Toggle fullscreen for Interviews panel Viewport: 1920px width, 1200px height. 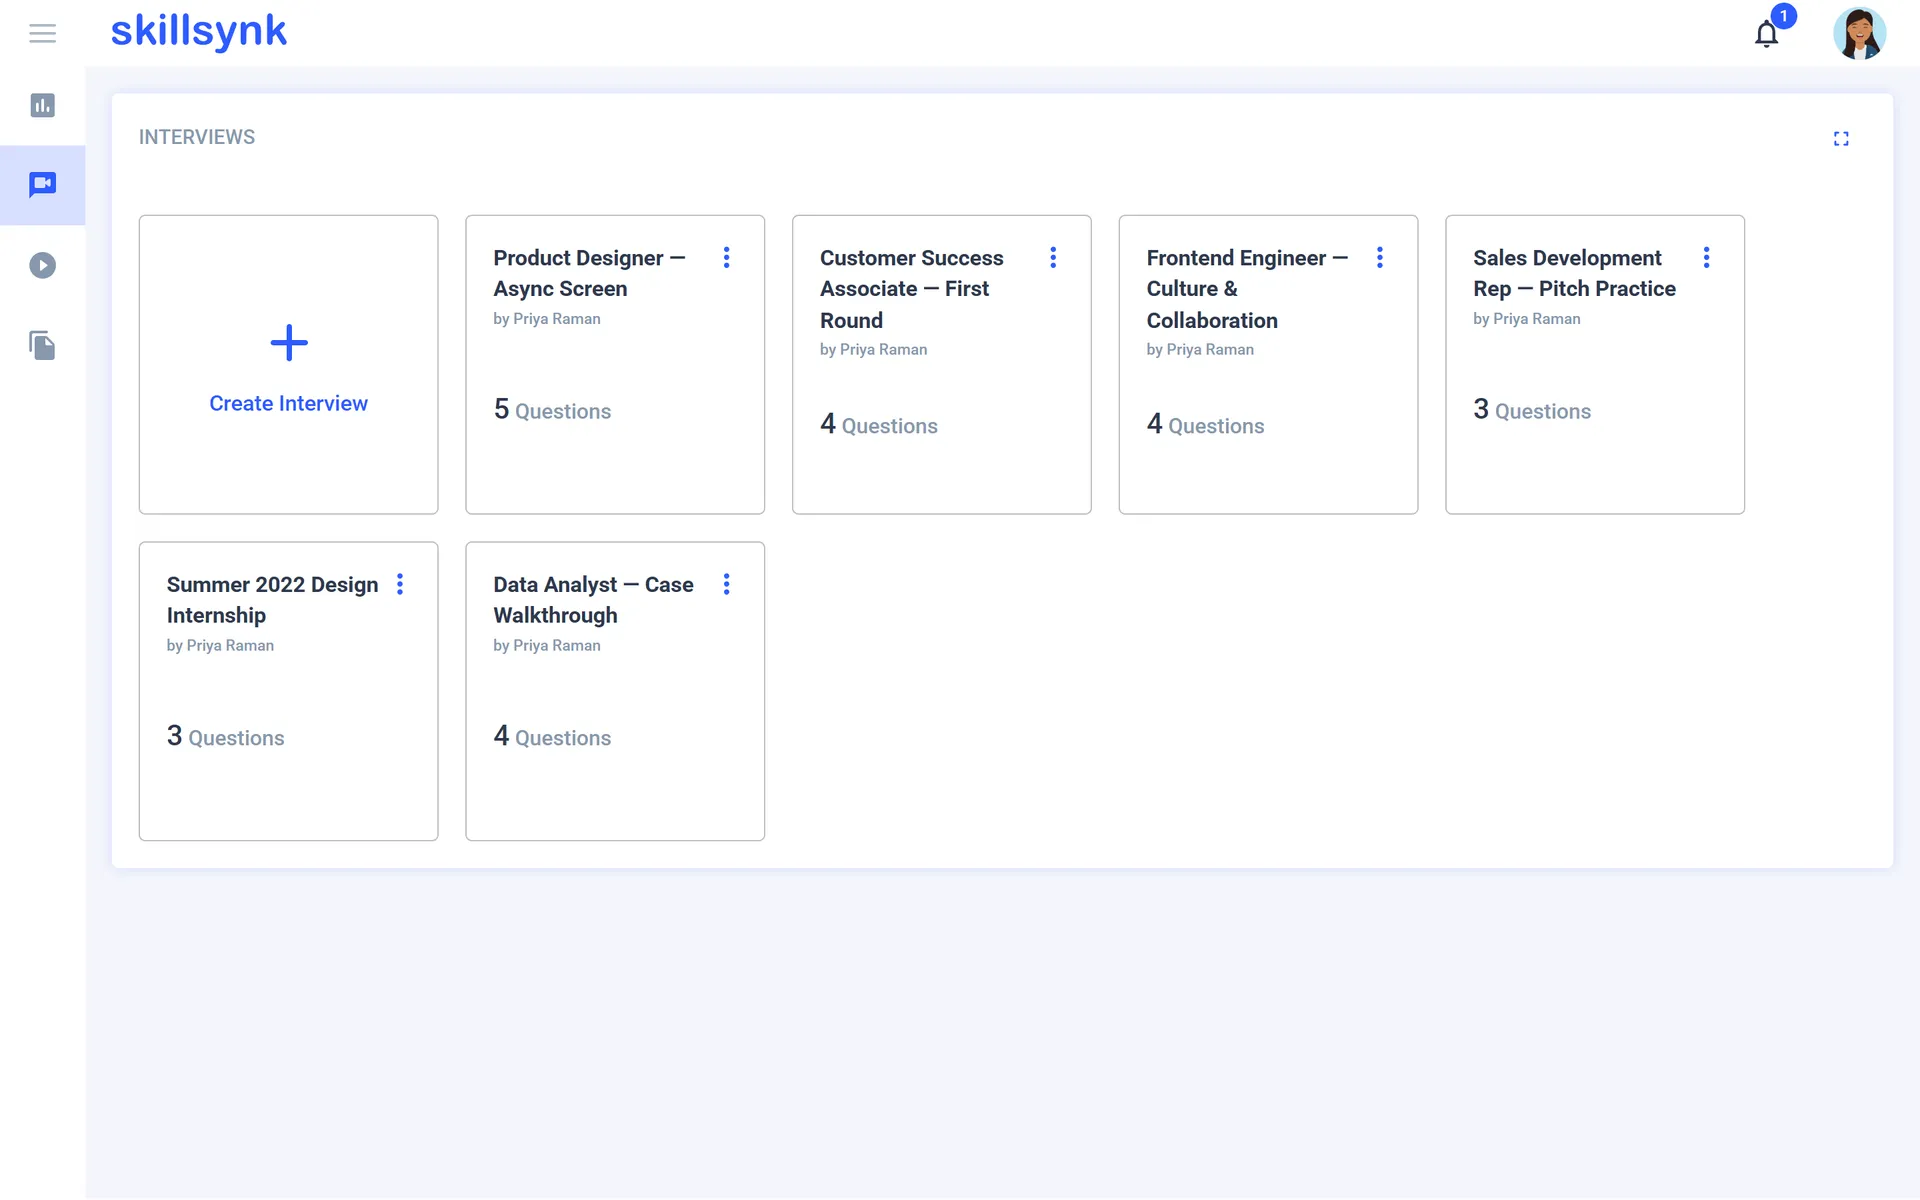[1841, 138]
